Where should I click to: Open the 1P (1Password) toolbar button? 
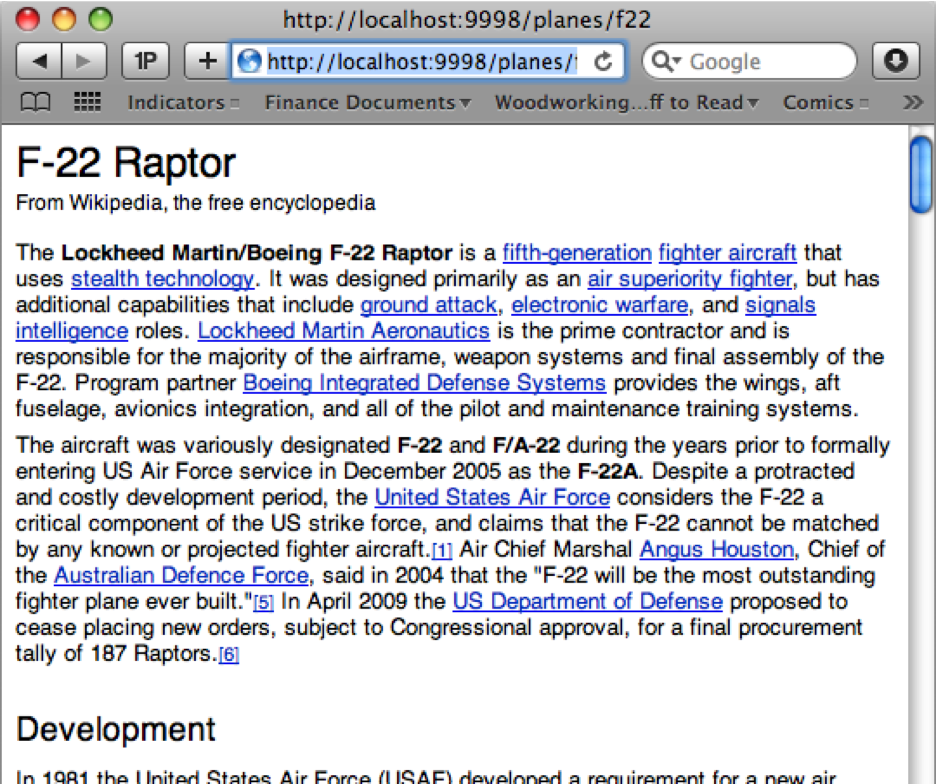pyautogui.click(x=146, y=61)
